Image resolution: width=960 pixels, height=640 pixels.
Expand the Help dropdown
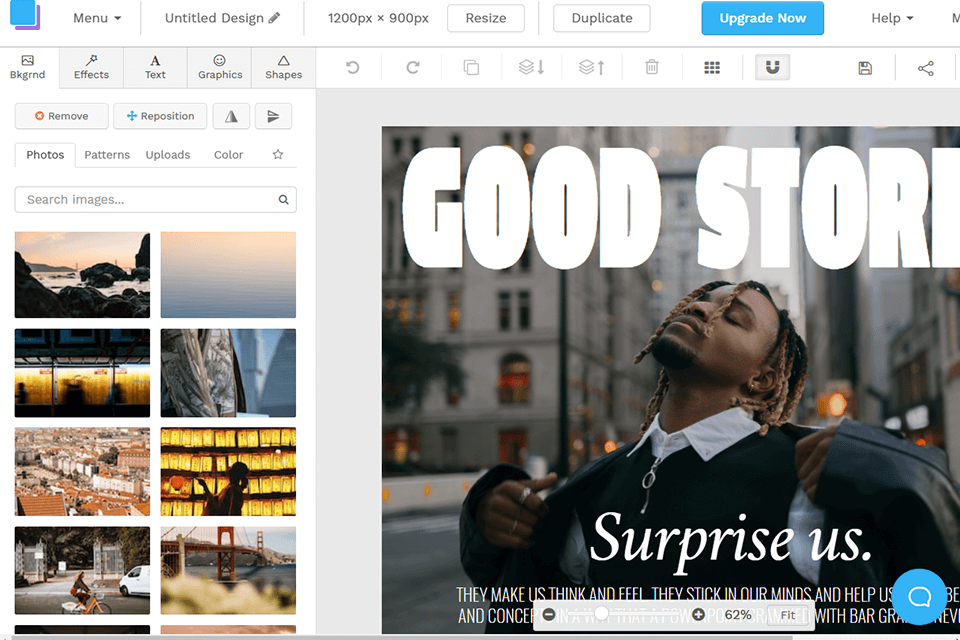tap(892, 18)
